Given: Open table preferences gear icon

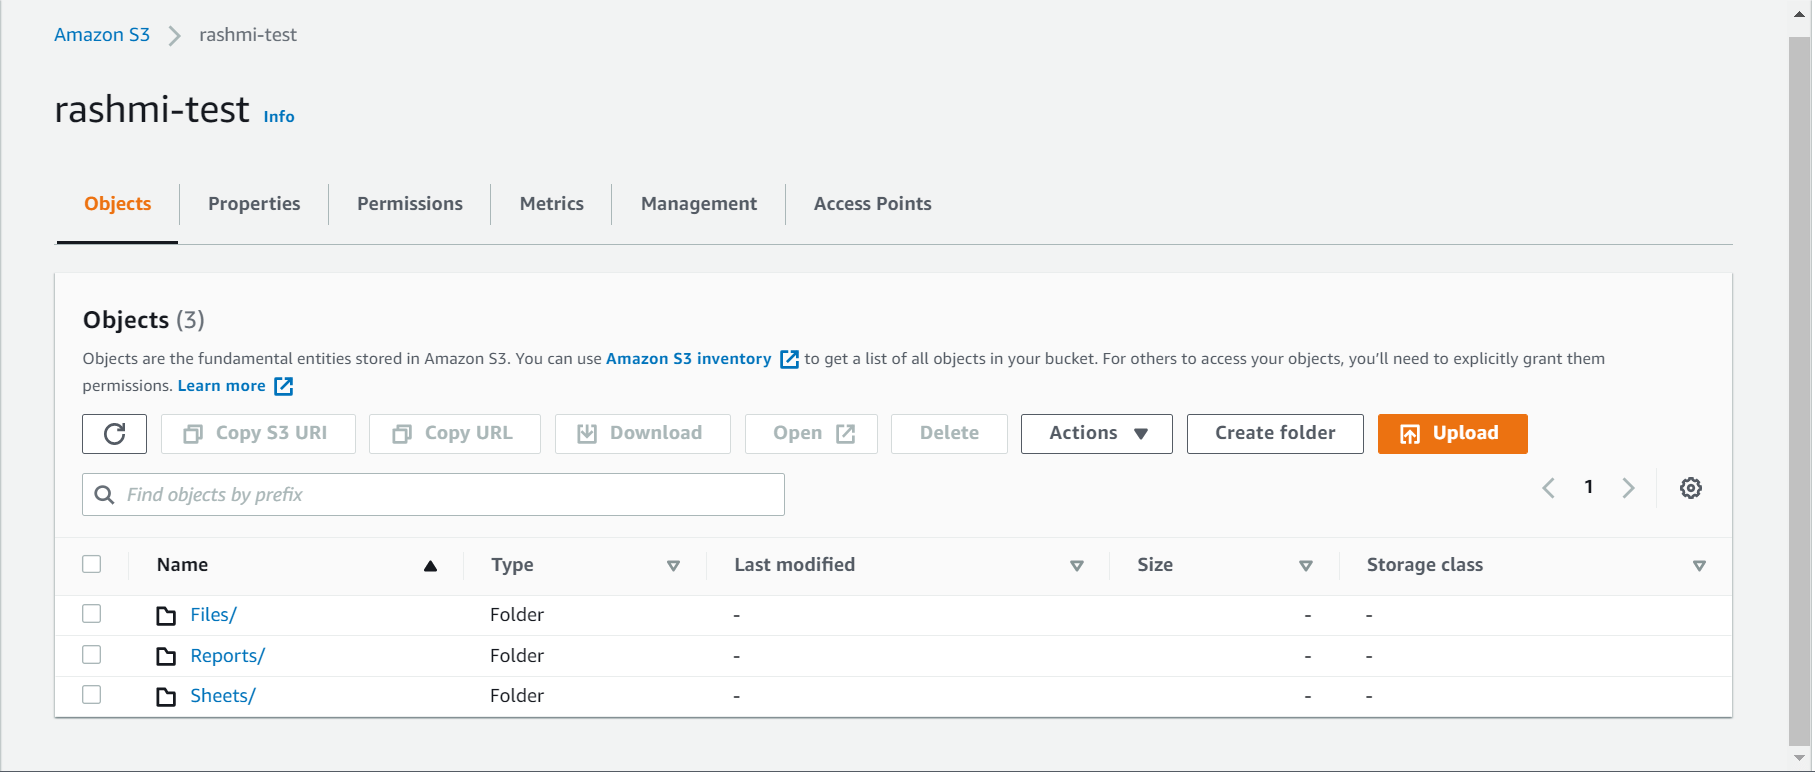Looking at the screenshot, I should pyautogui.click(x=1690, y=488).
